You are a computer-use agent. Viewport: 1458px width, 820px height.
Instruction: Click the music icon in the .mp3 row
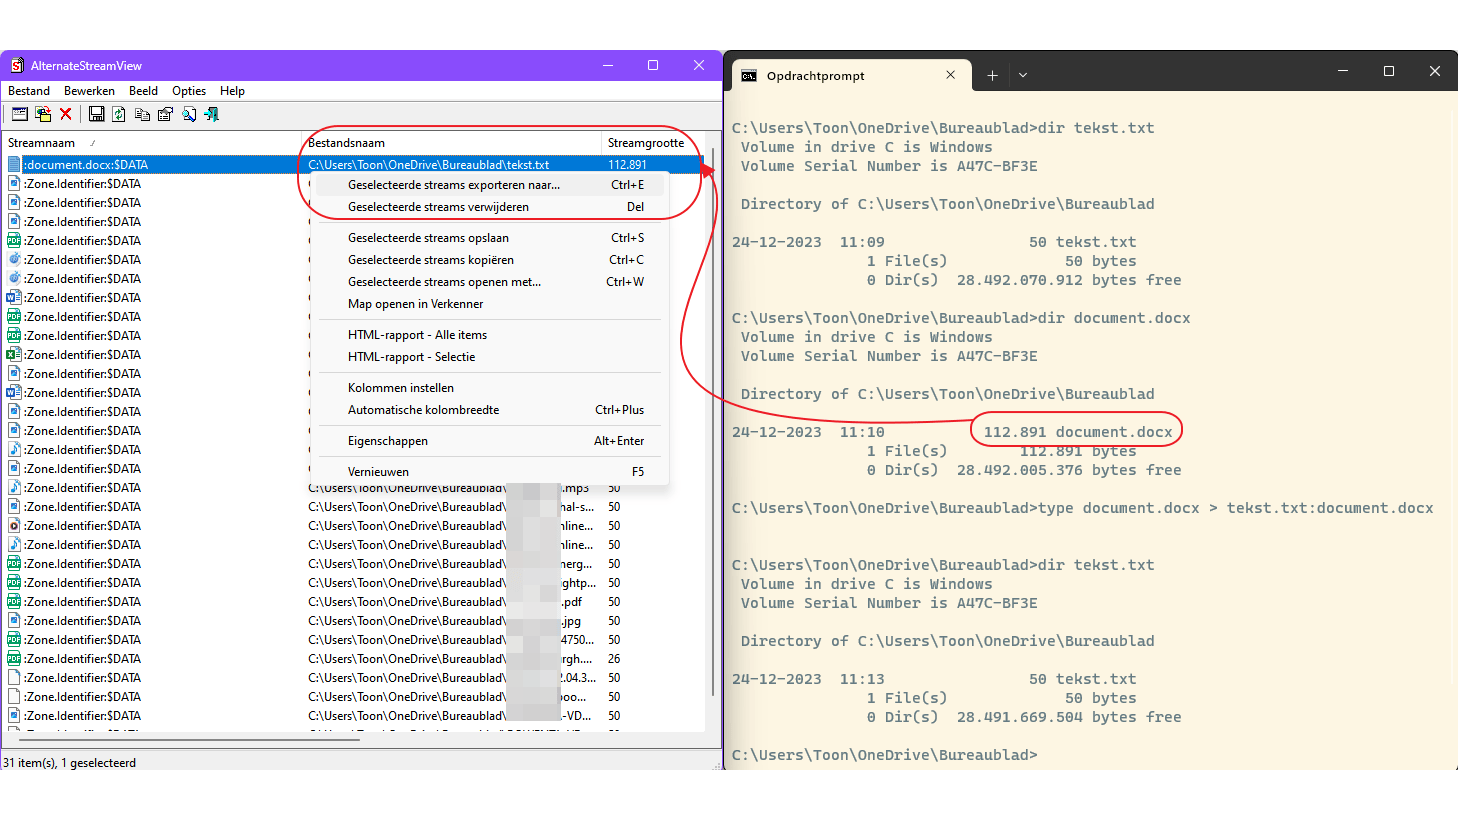(x=14, y=488)
